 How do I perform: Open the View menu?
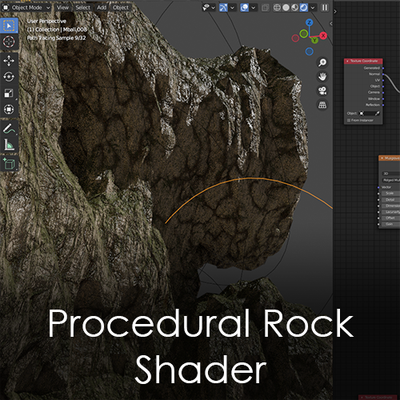coord(63,7)
